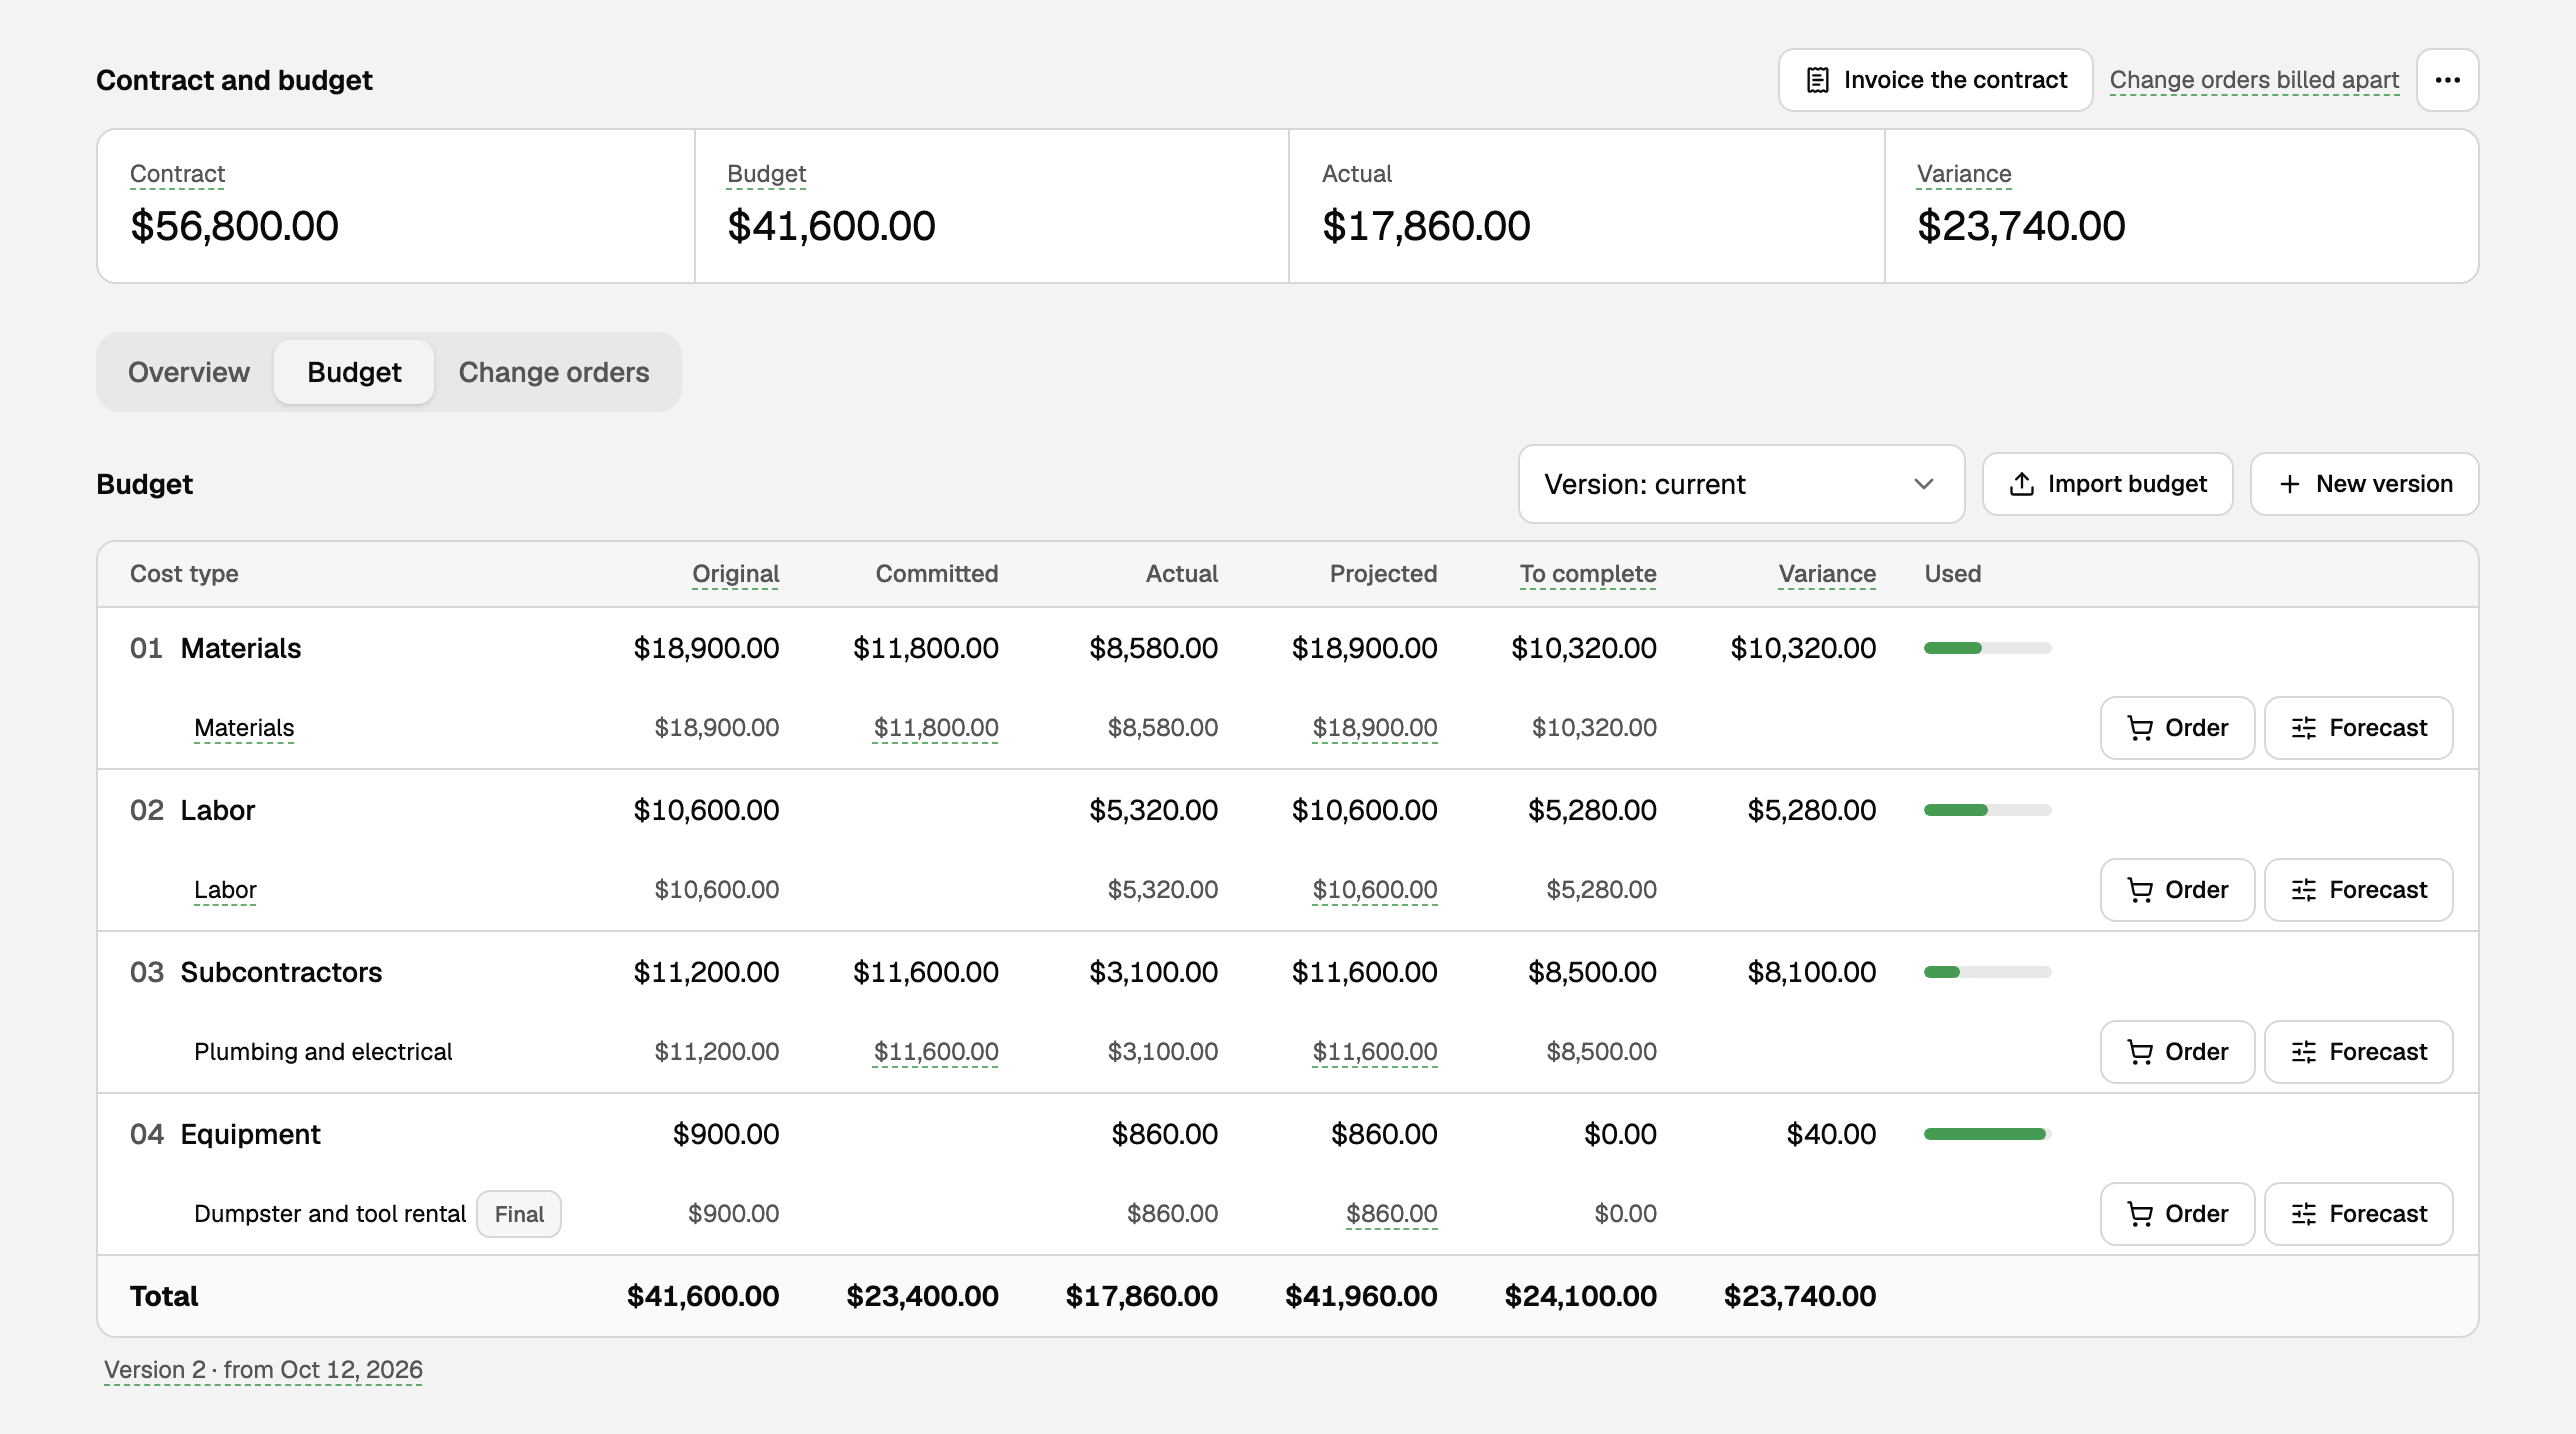Click Labor projected $10,600.00 sub-row value

coord(1375,890)
